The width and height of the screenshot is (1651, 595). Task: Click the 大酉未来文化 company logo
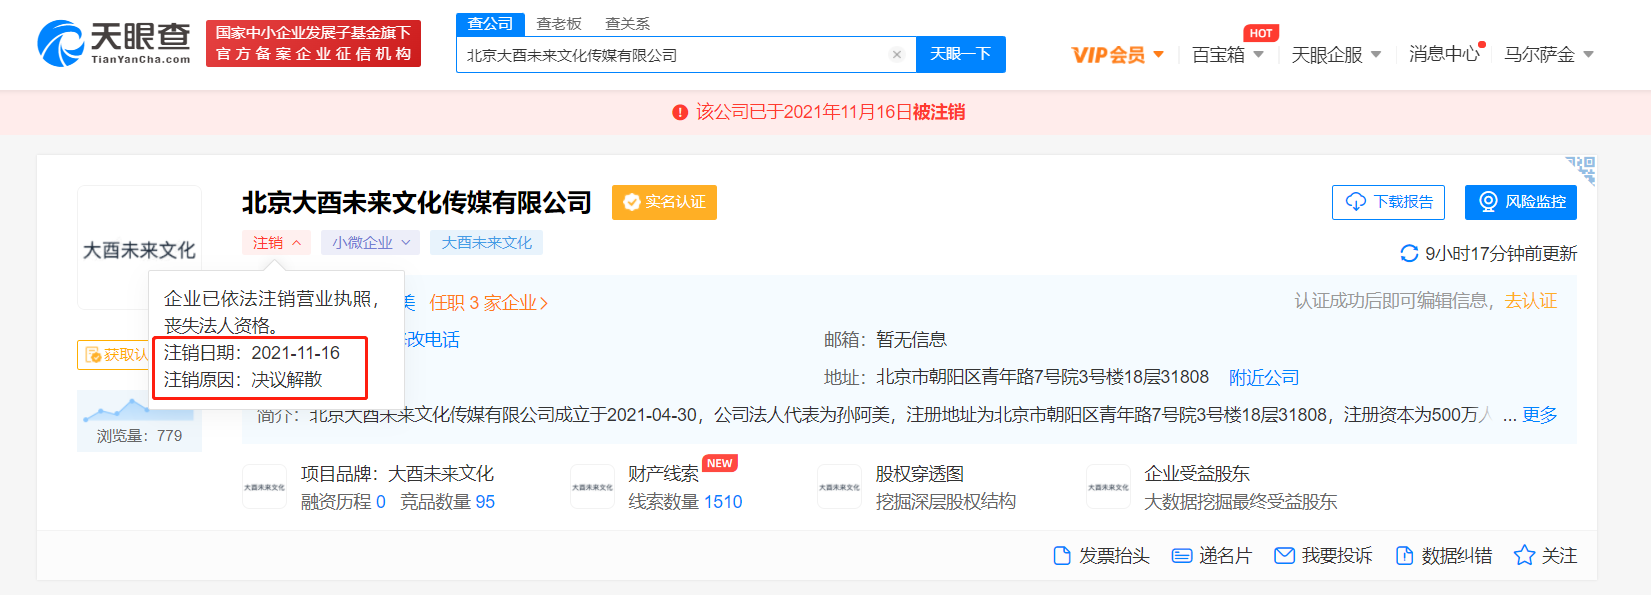point(139,250)
